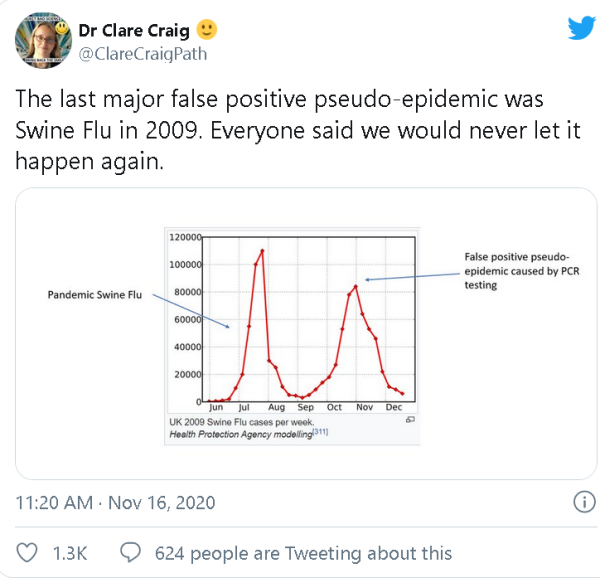Click the Pandemic Swine Flu annotation label

coord(95,295)
